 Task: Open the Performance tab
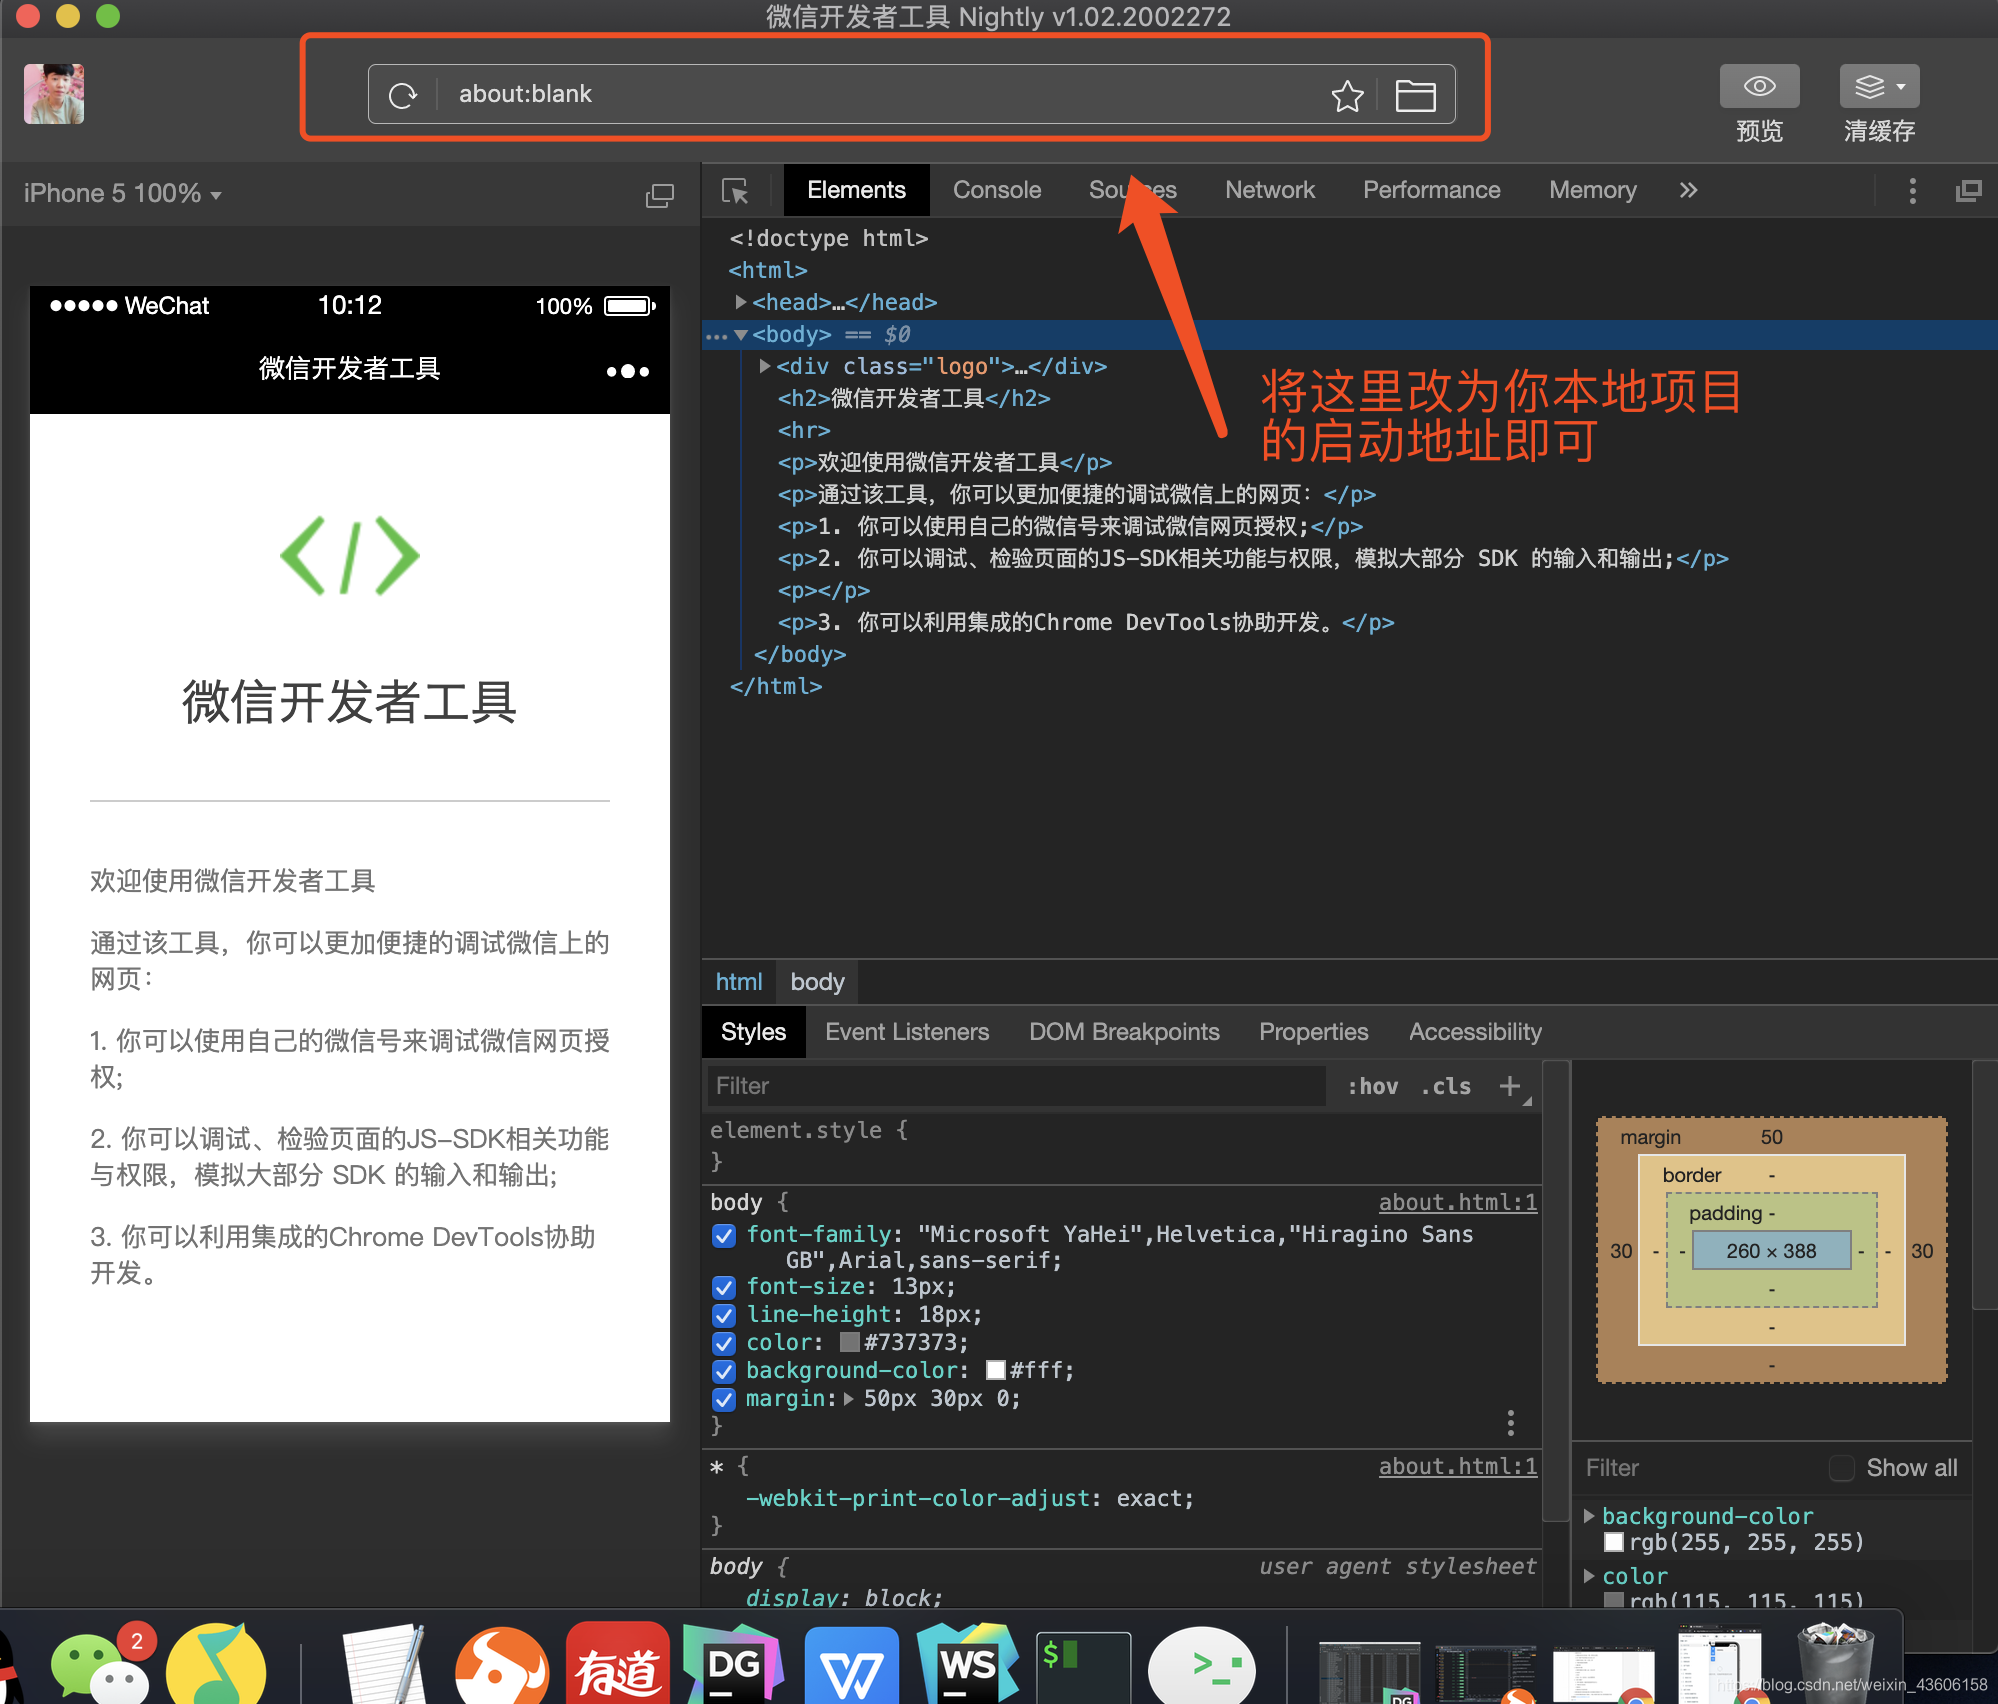coord(1431,190)
